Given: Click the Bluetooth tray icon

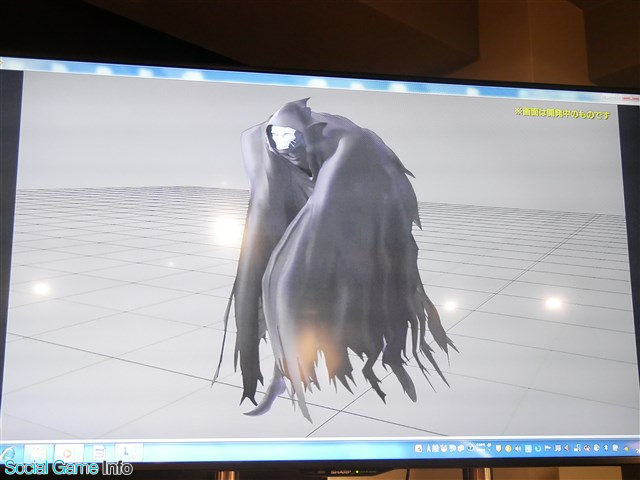Looking at the screenshot, I should click(x=606, y=448).
